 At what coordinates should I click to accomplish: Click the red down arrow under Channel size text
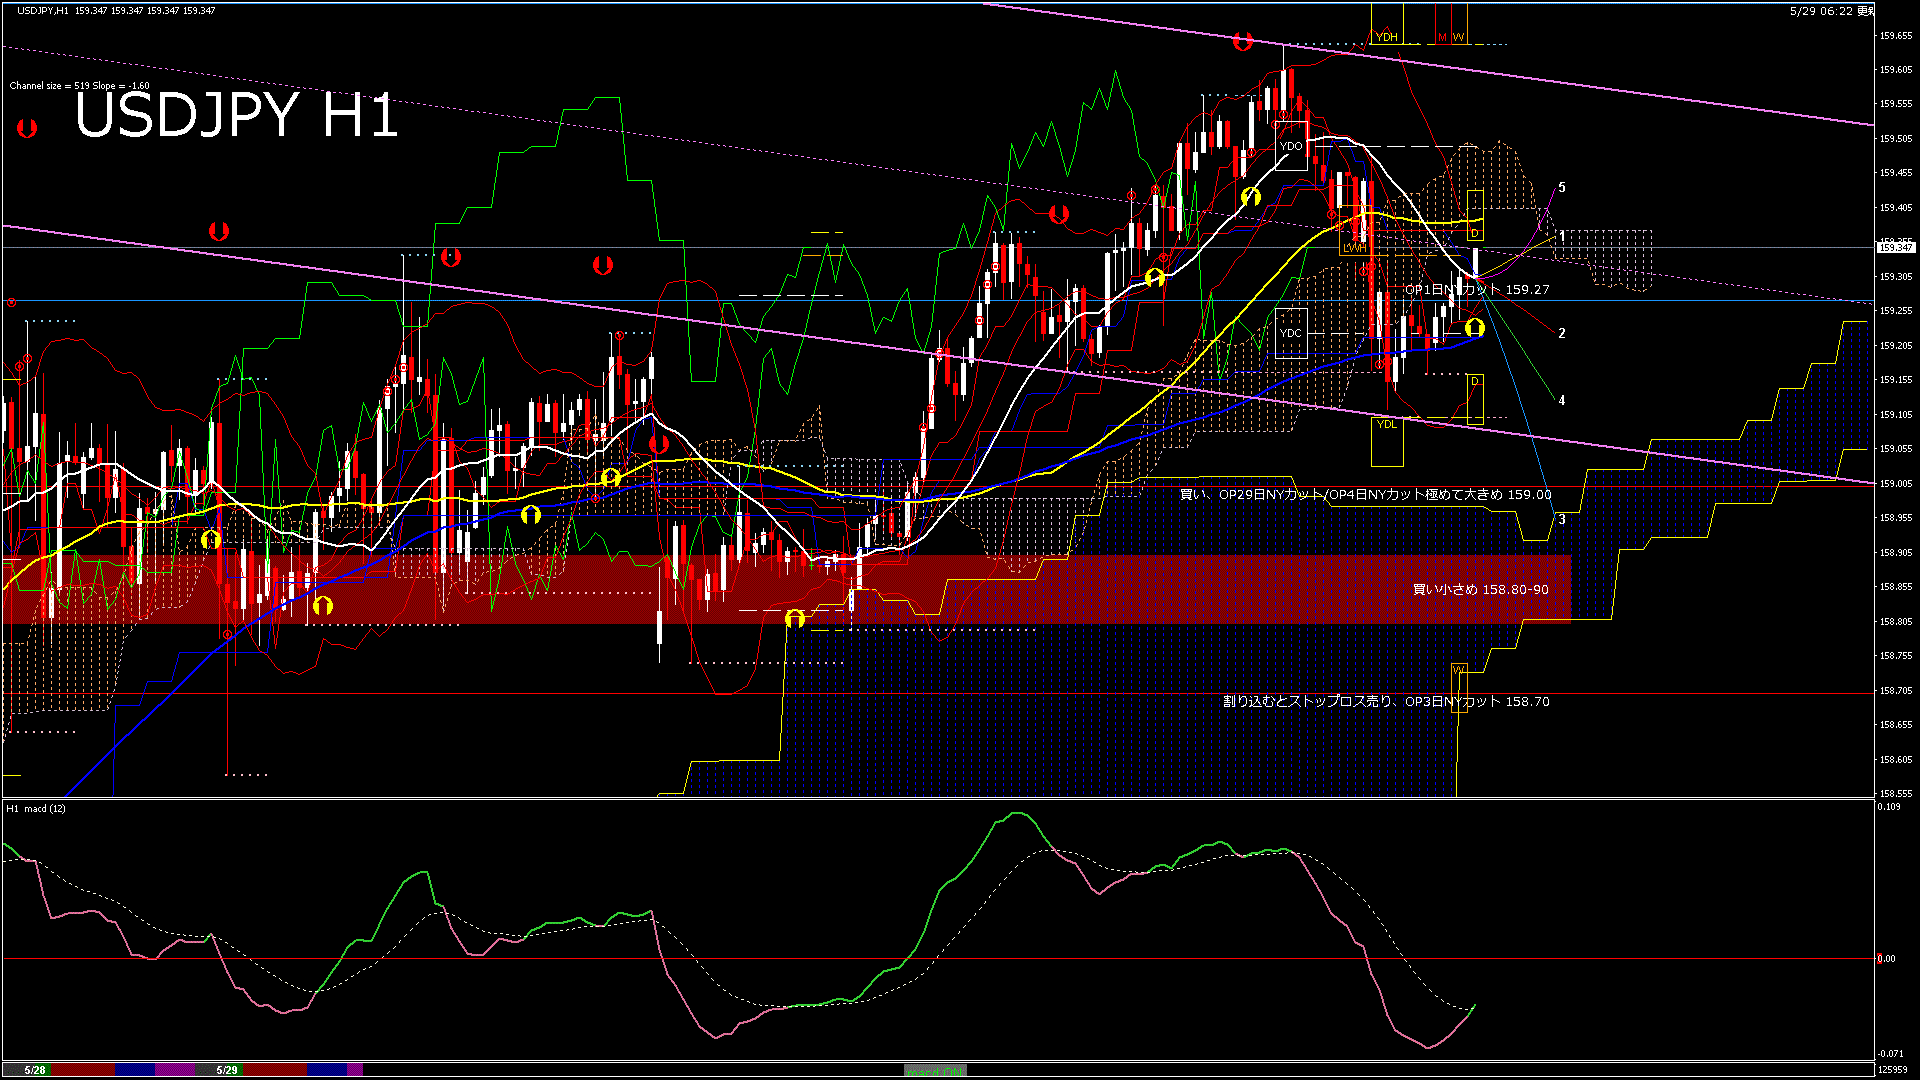27,128
